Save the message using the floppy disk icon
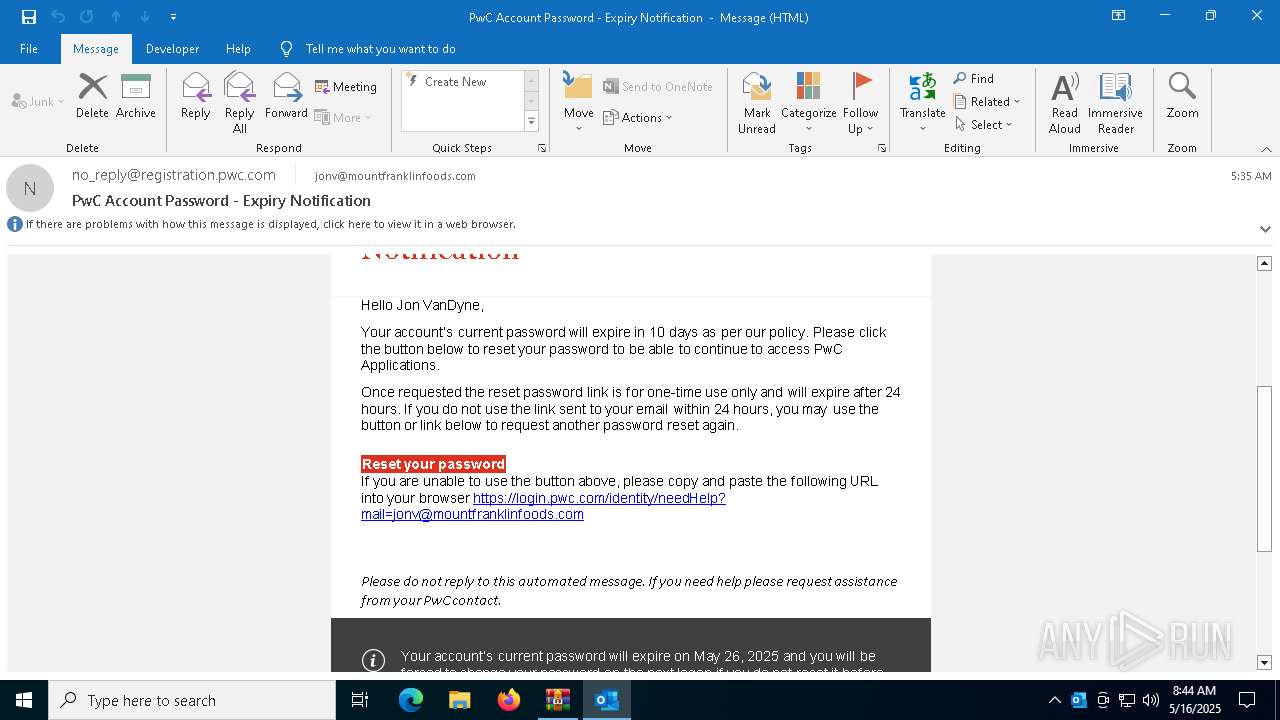Viewport: 1280px width, 720px height. click(29, 17)
